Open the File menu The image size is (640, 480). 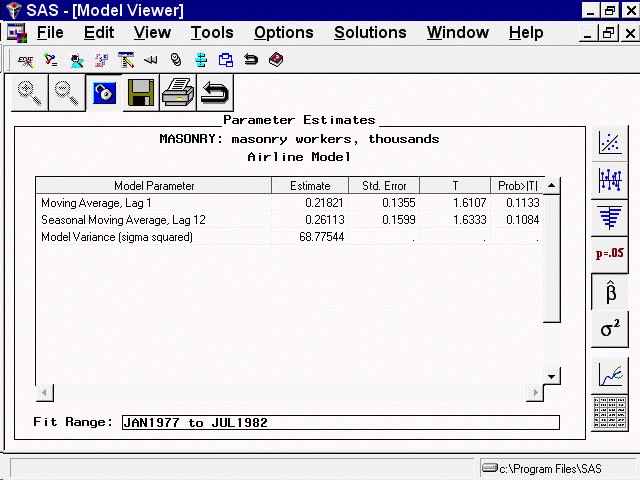[50, 33]
